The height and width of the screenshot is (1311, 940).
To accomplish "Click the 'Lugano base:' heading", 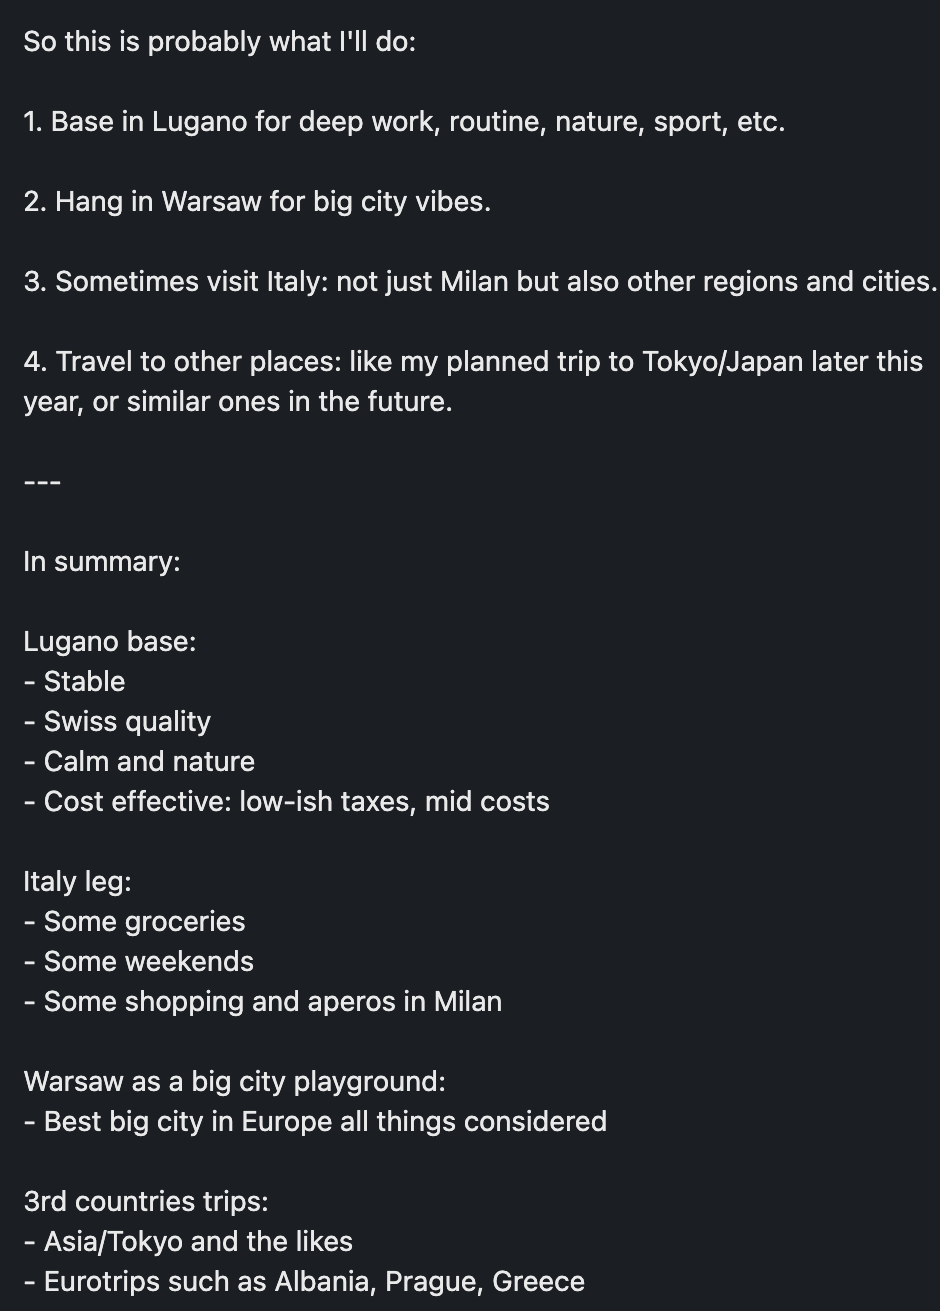I will [110, 642].
